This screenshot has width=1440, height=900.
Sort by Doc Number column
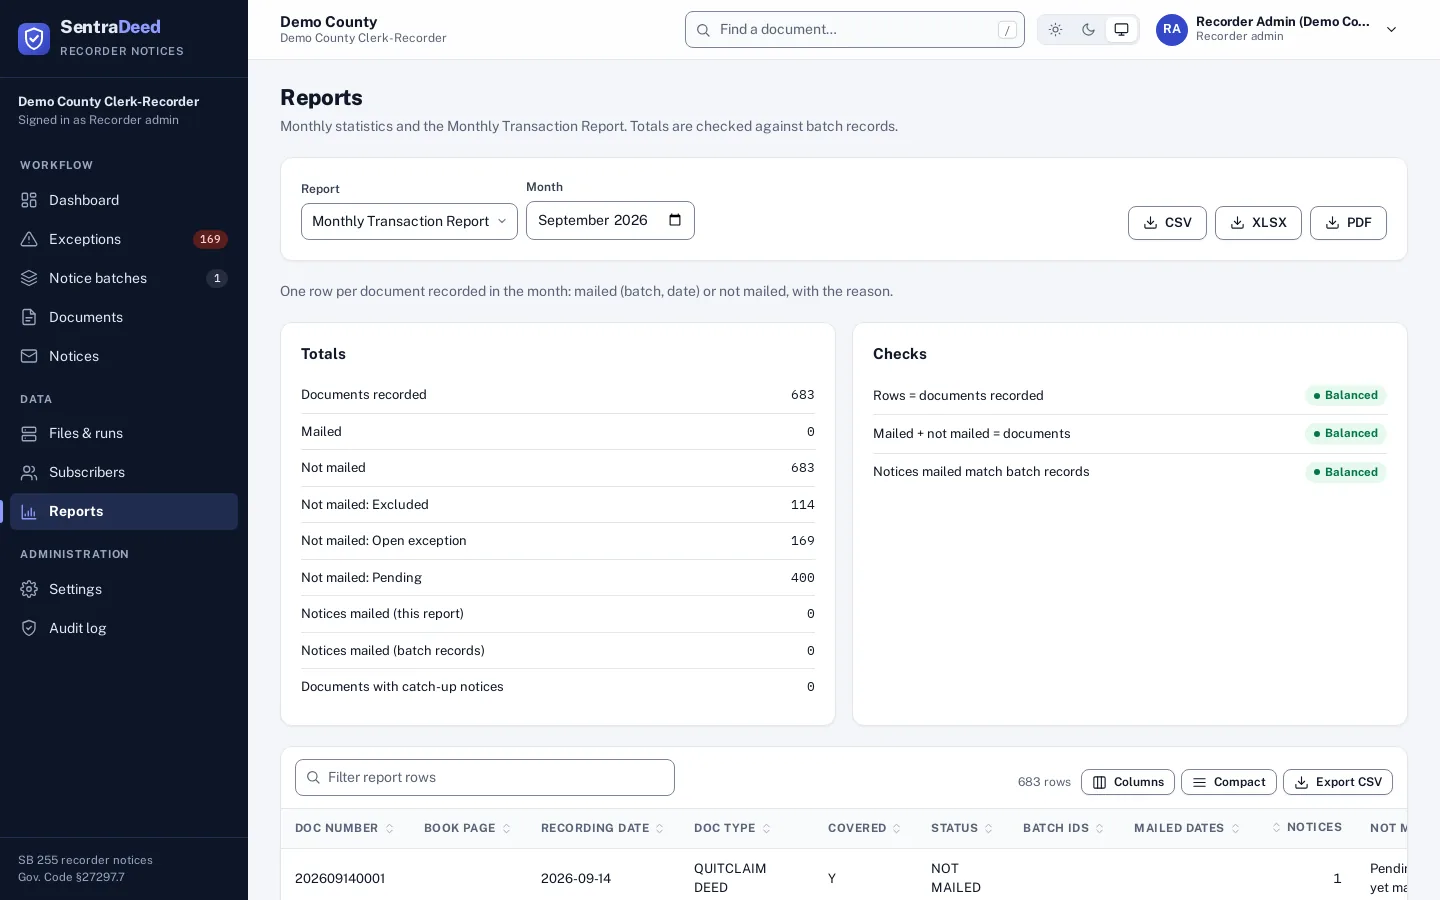click(345, 828)
